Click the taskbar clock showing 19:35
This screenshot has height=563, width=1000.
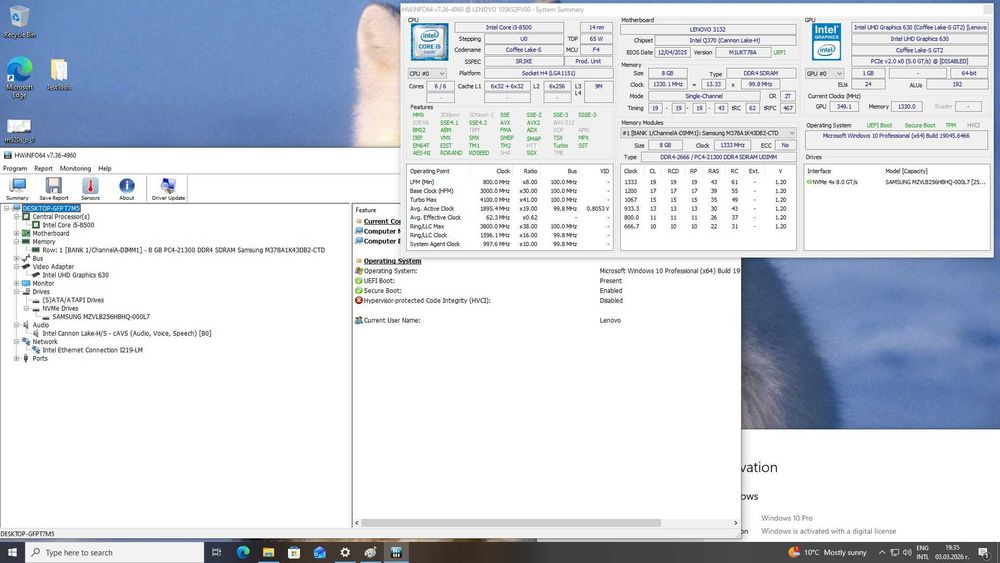click(x=952, y=552)
